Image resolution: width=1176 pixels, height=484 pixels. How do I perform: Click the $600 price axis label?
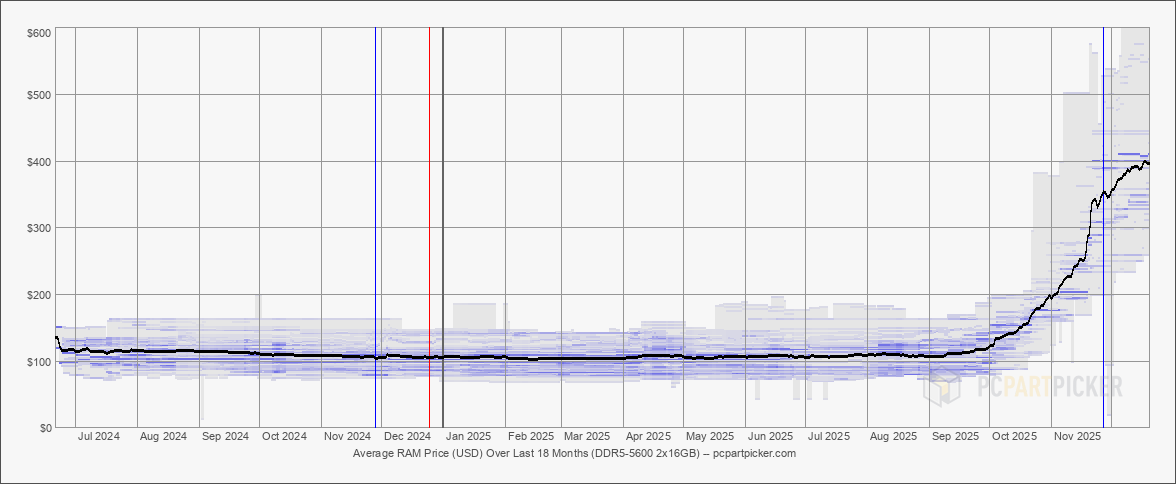[38, 34]
